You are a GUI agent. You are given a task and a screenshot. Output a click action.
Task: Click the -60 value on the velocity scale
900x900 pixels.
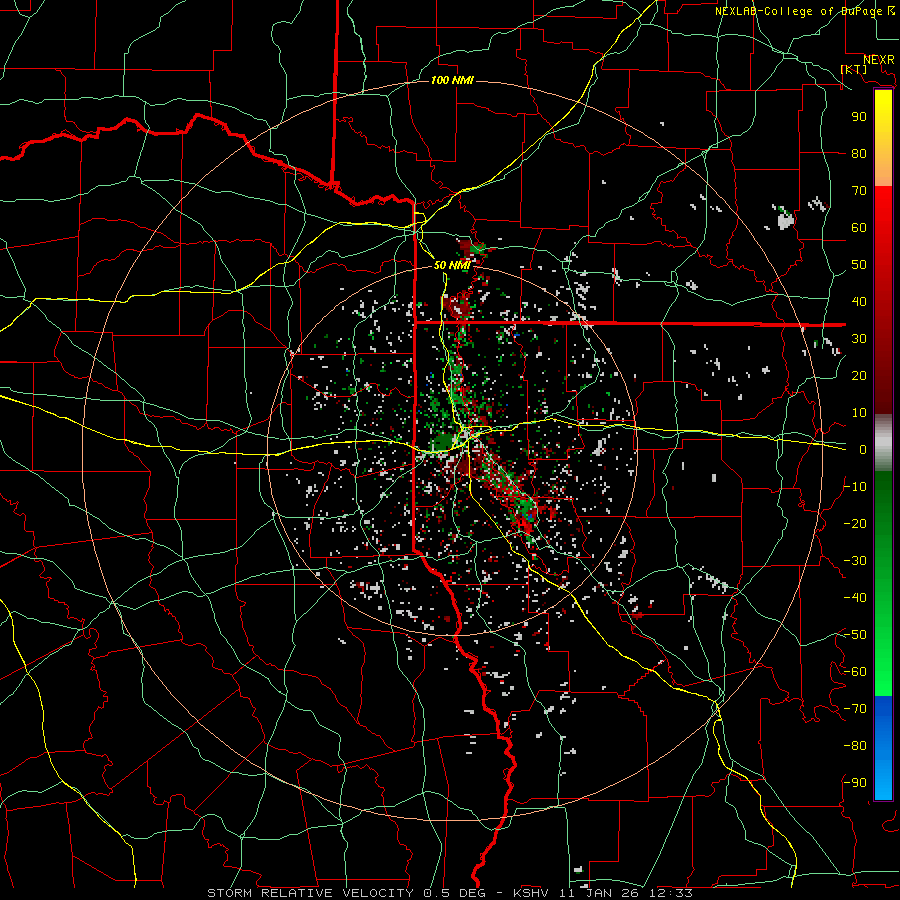click(855, 672)
